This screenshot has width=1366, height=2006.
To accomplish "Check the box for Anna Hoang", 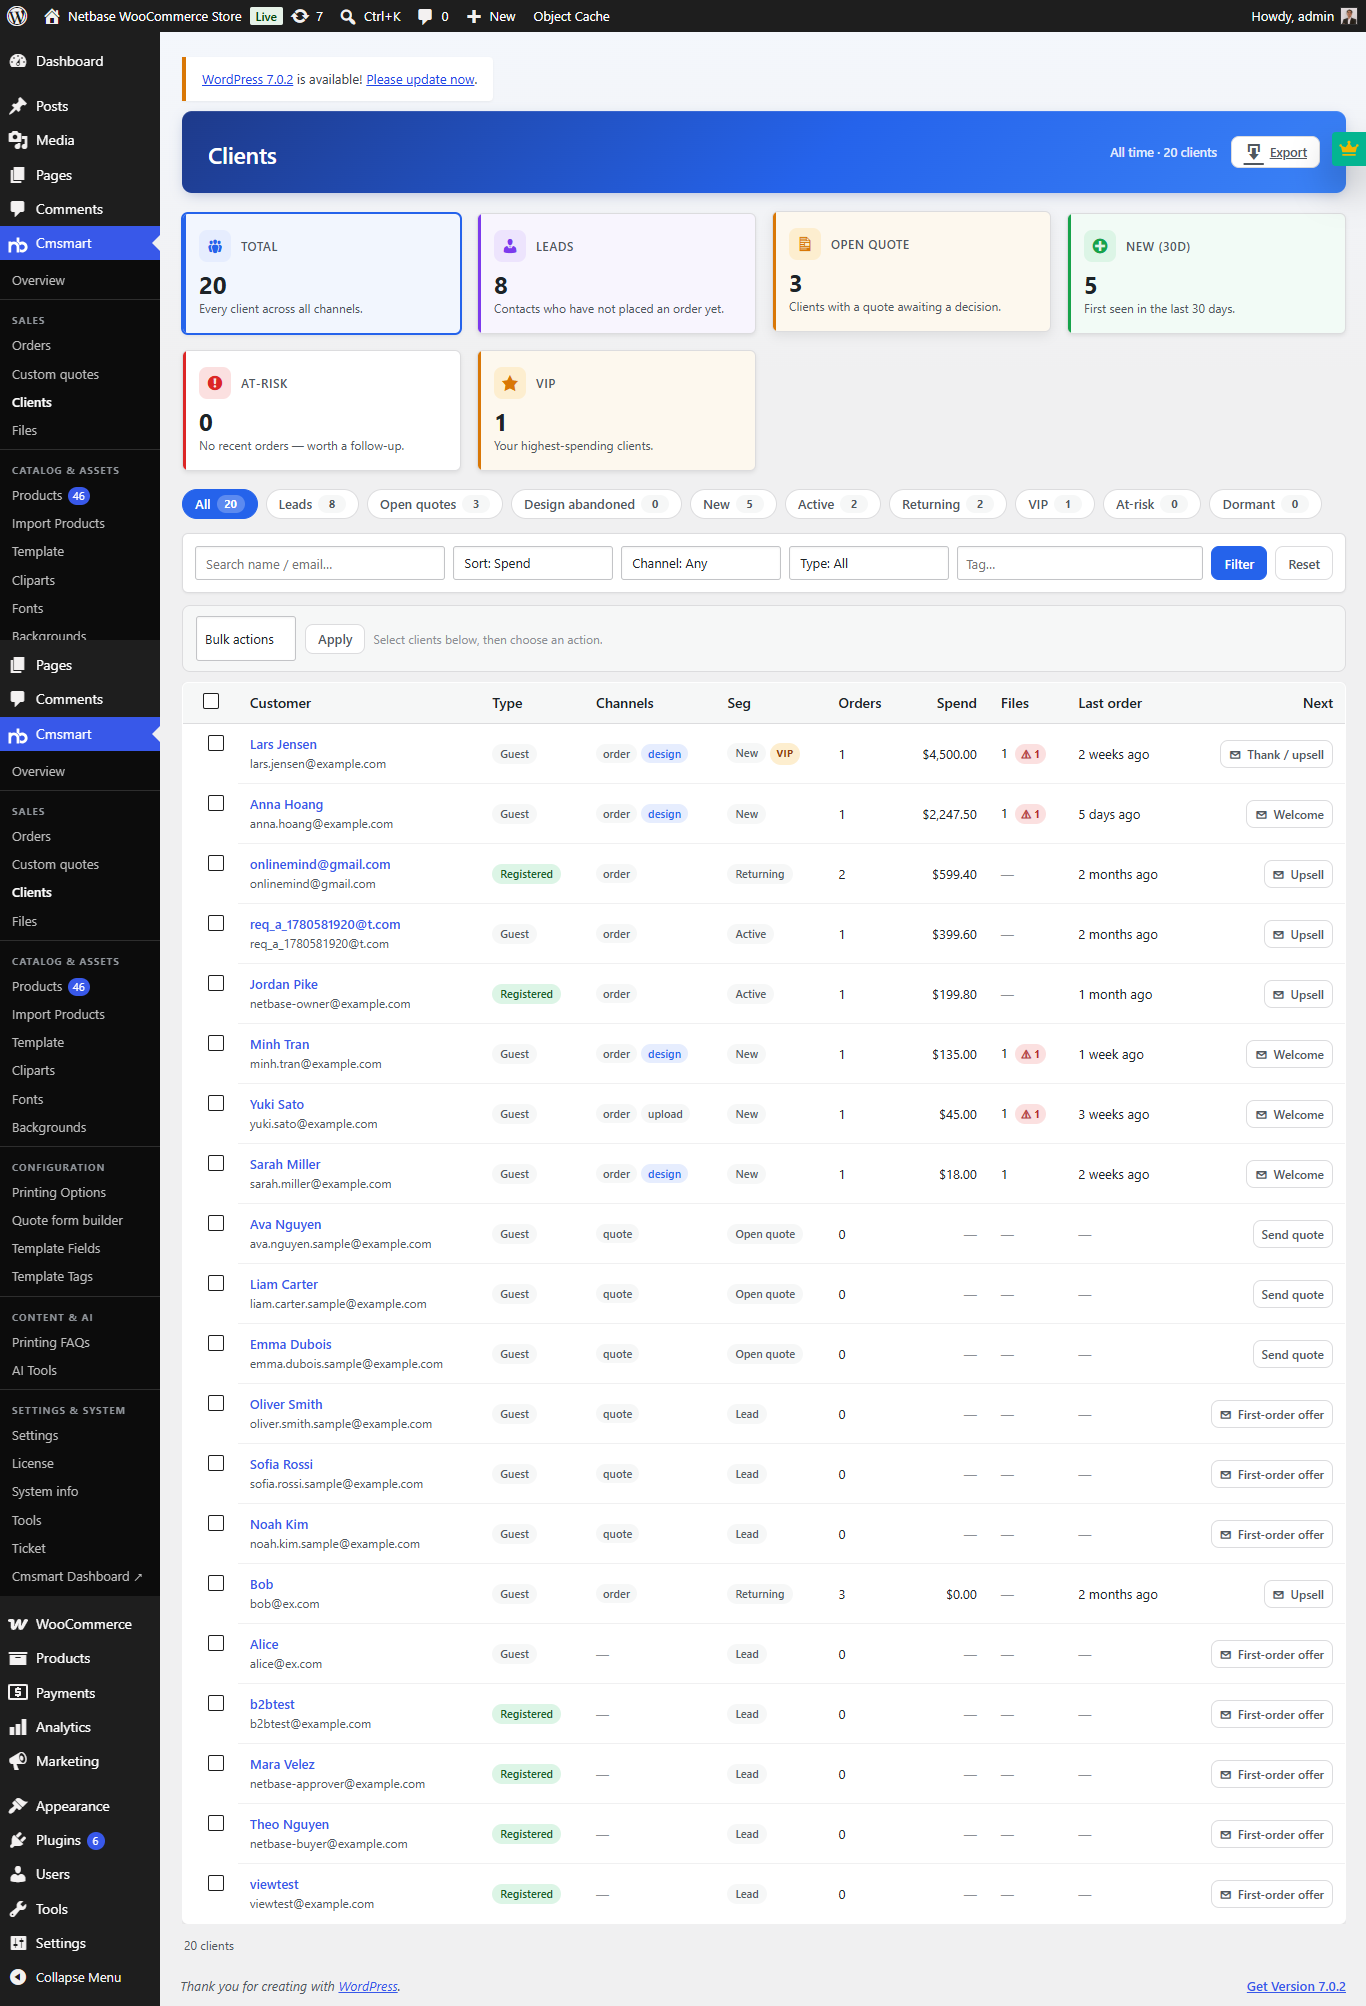I will pos(216,803).
